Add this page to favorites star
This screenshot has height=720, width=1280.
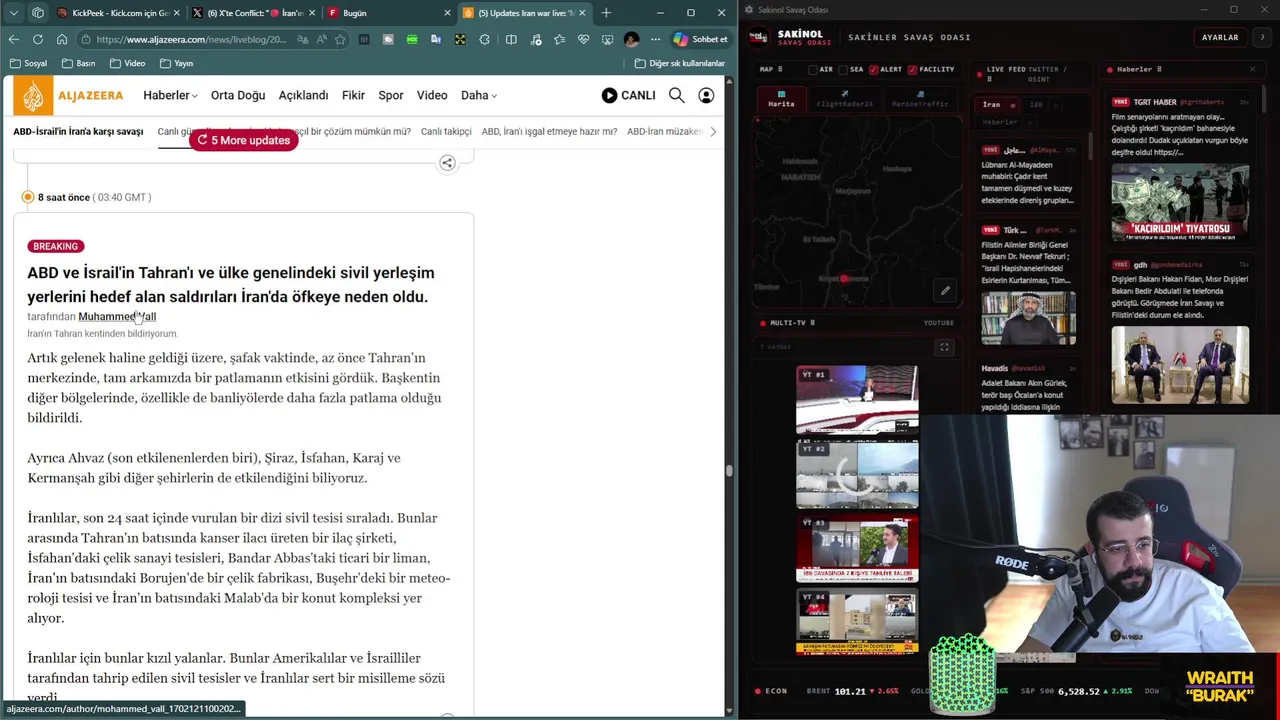[340, 39]
